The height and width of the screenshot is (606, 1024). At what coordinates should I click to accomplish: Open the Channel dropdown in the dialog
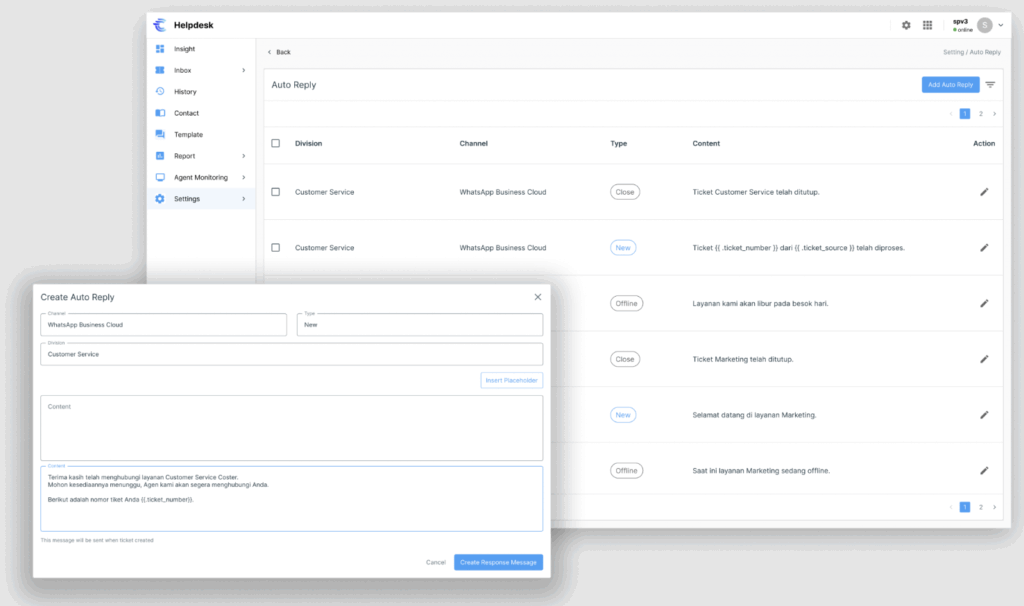tap(163, 325)
